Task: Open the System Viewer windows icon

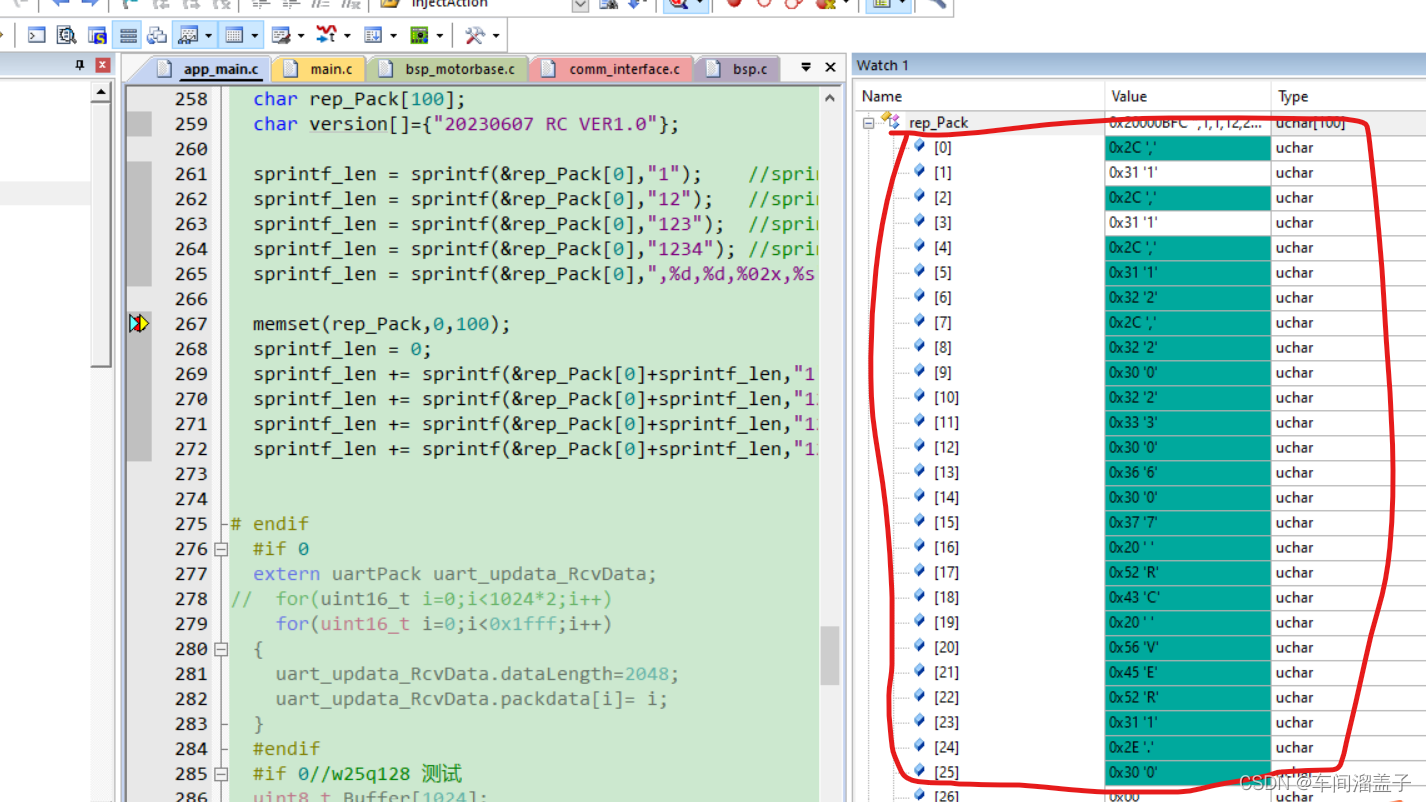Action: coord(419,35)
